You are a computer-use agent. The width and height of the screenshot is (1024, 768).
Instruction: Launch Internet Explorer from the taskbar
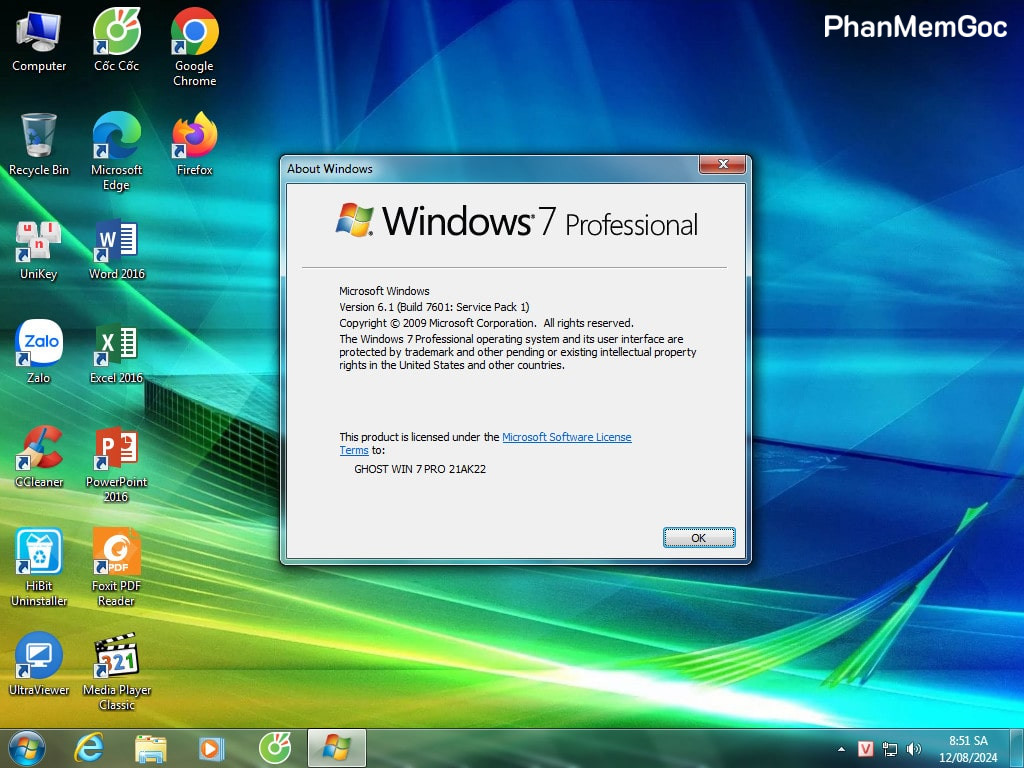(89, 748)
